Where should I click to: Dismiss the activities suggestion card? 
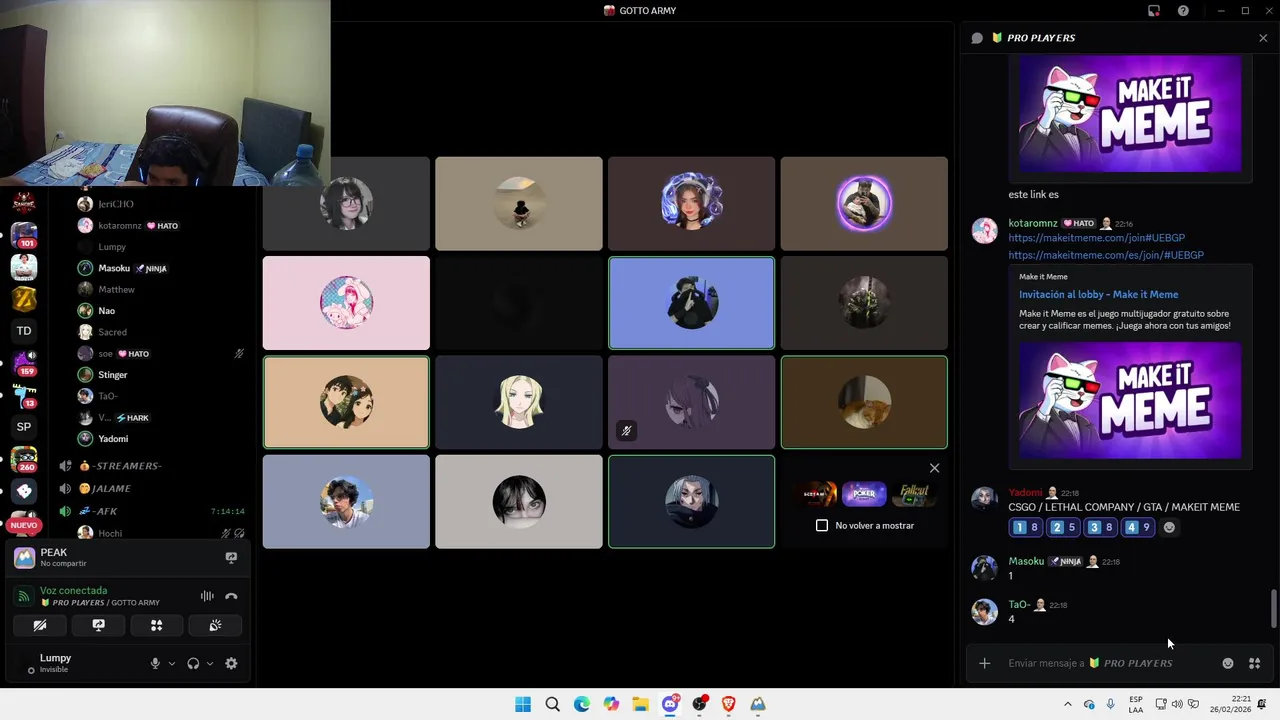(x=934, y=468)
